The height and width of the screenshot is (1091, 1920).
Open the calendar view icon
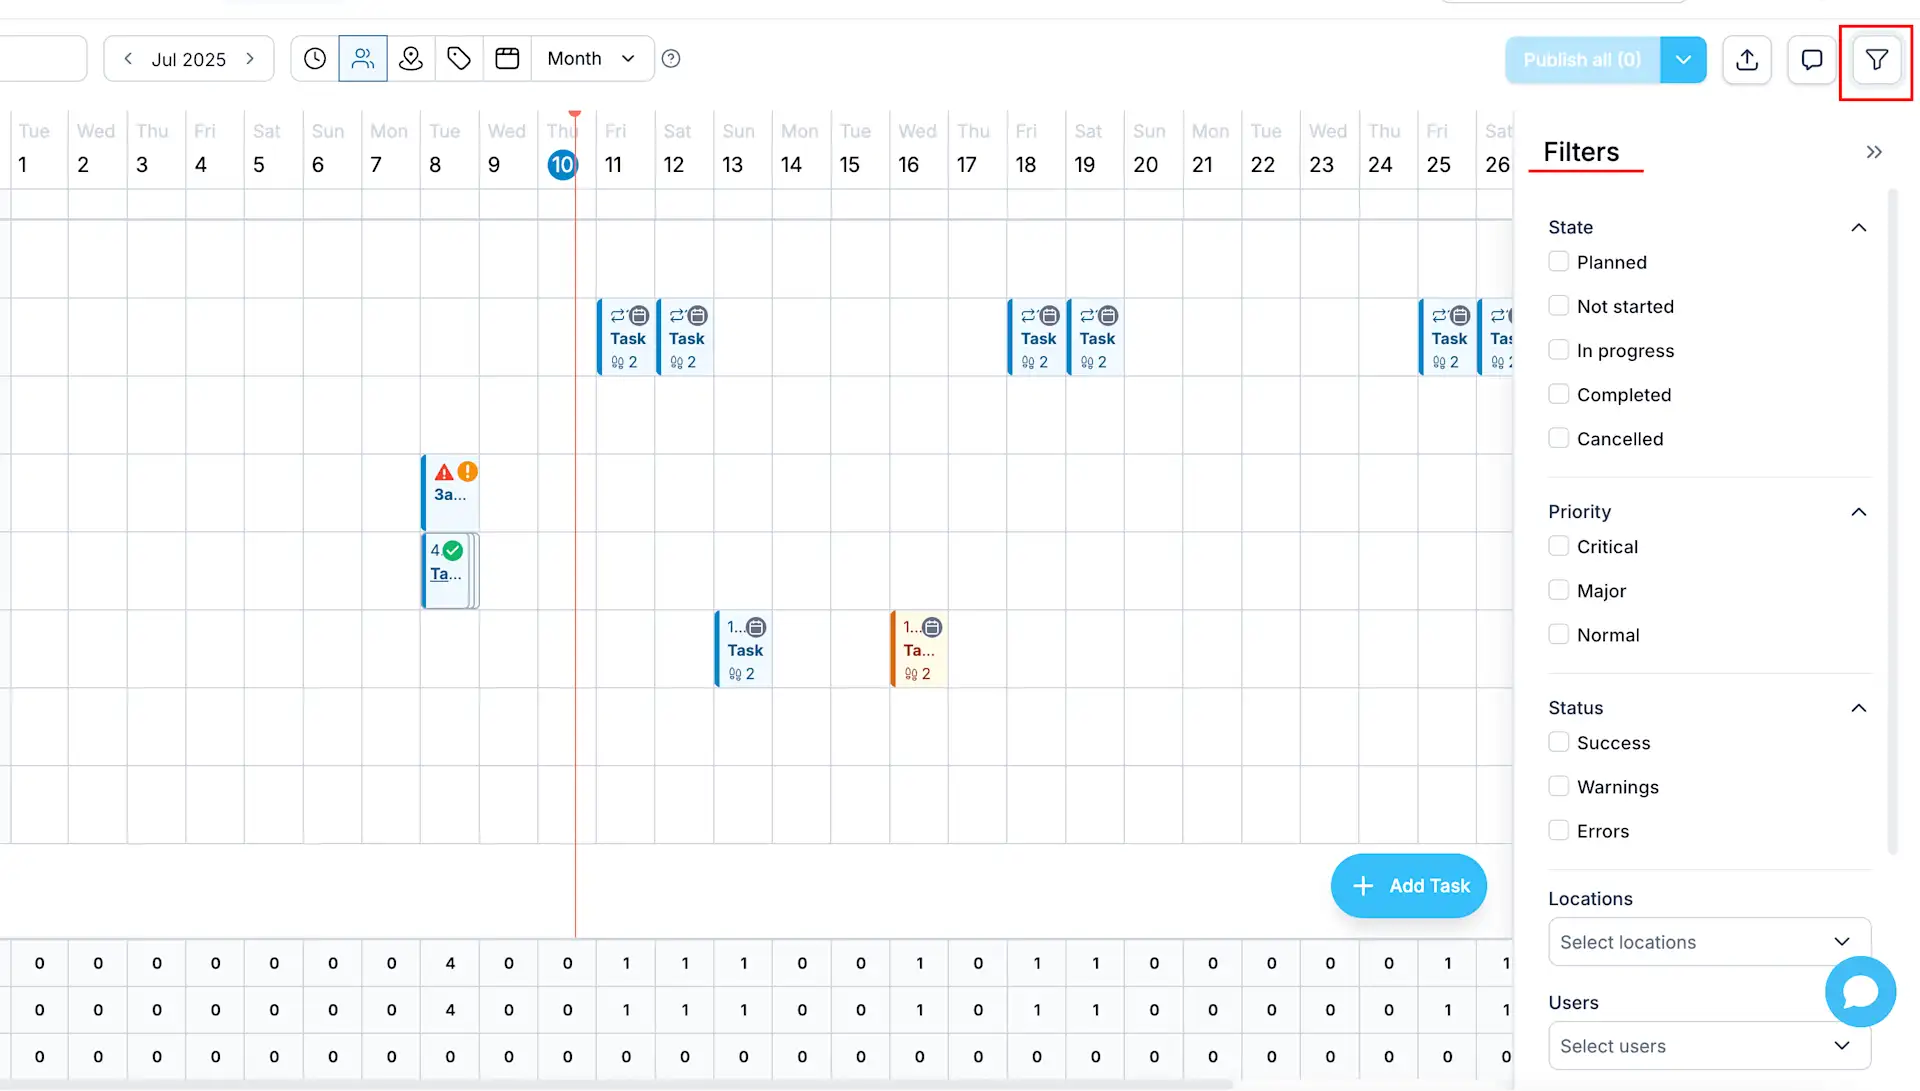pos(506,58)
